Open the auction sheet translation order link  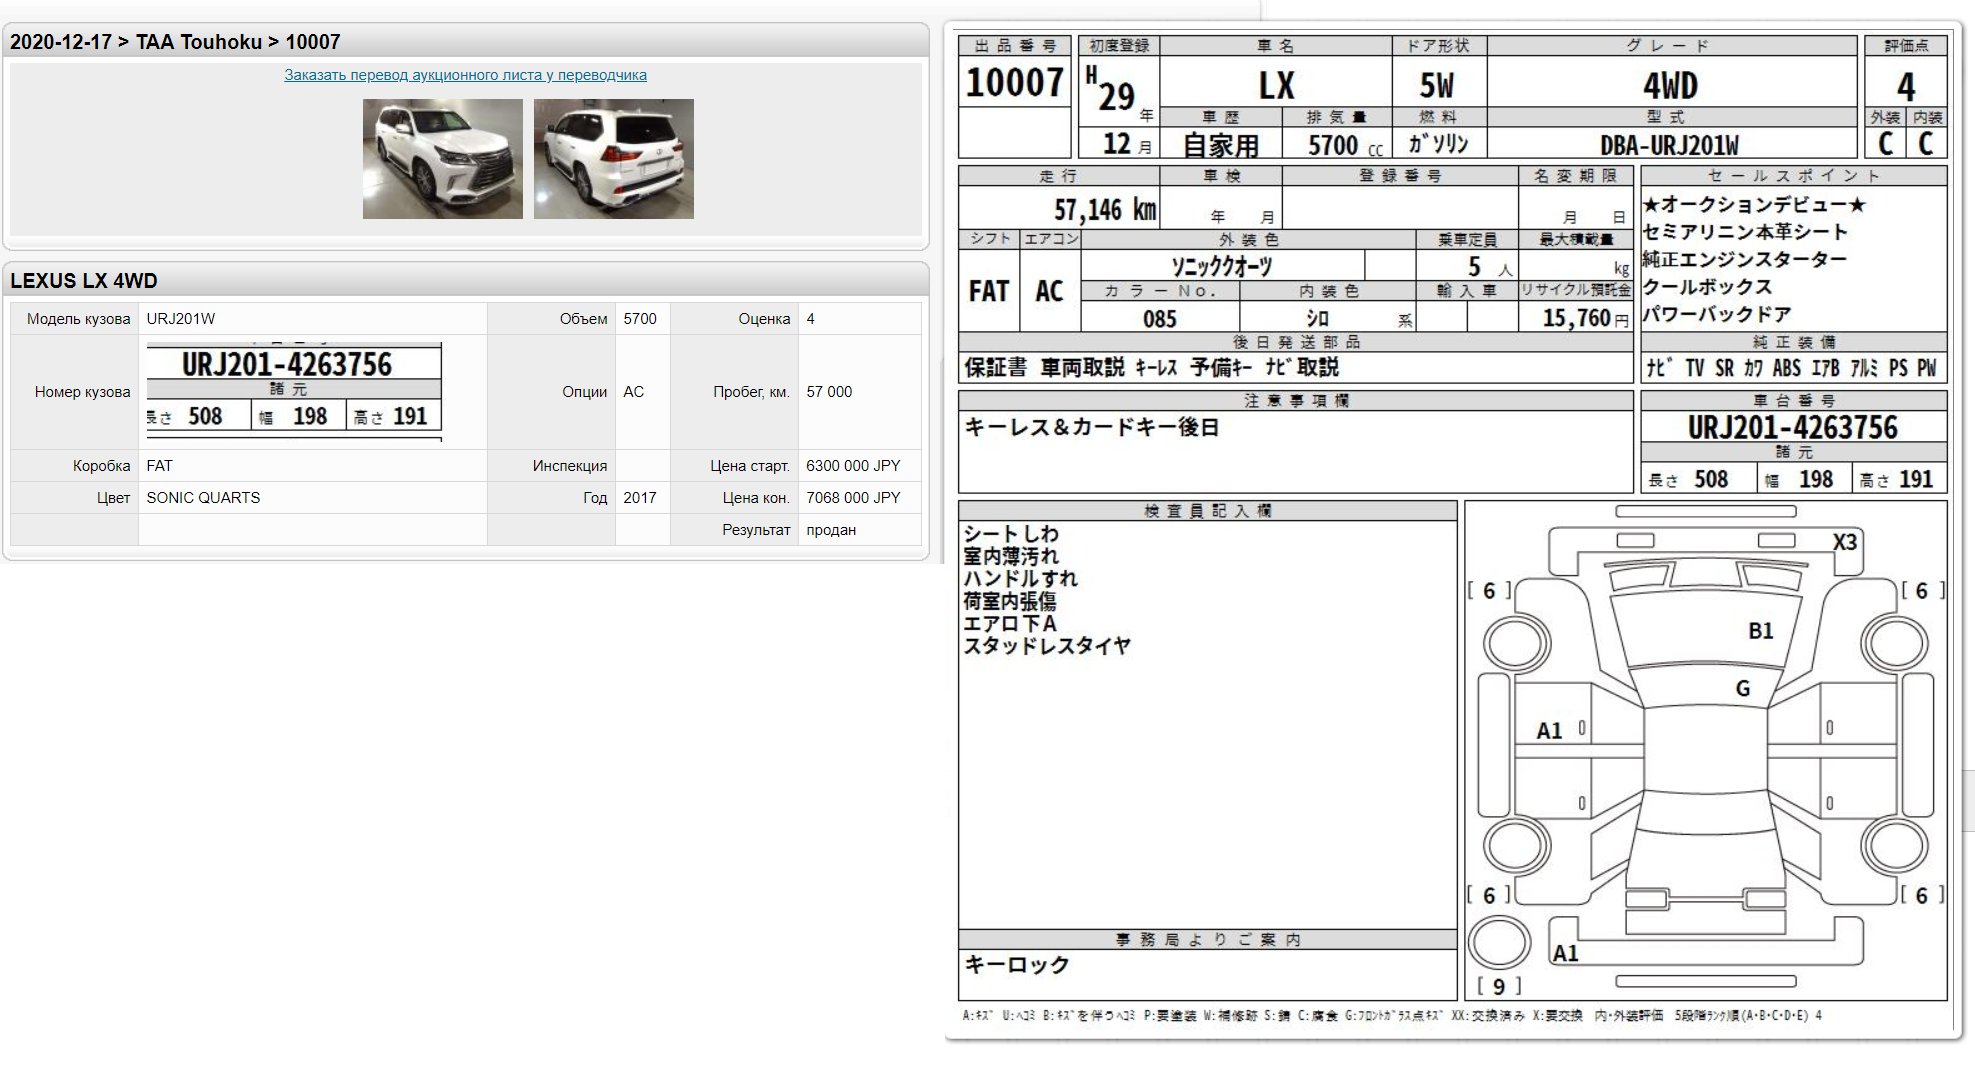coord(465,75)
